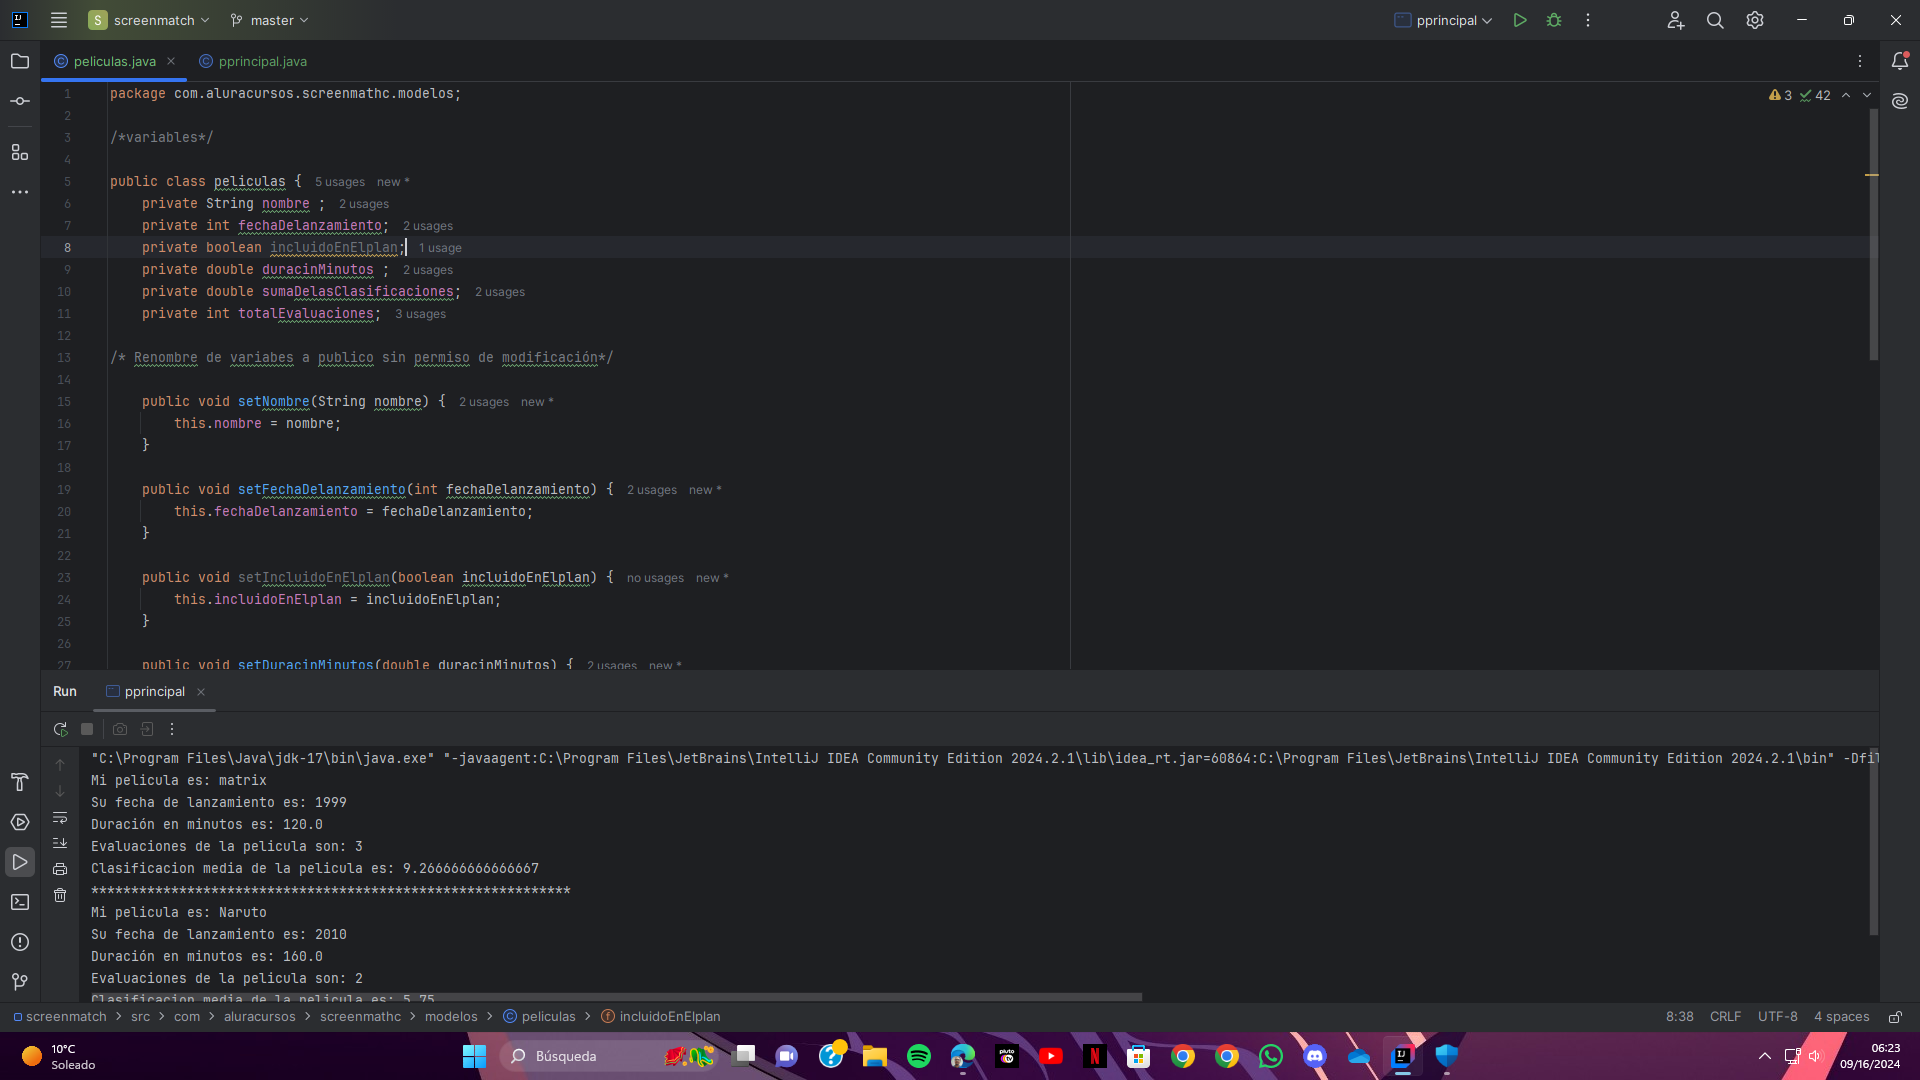Viewport: 1920px width, 1080px height.
Task: Open pprincipal run configuration dropdown
Action: click(x=1443, y=20)
